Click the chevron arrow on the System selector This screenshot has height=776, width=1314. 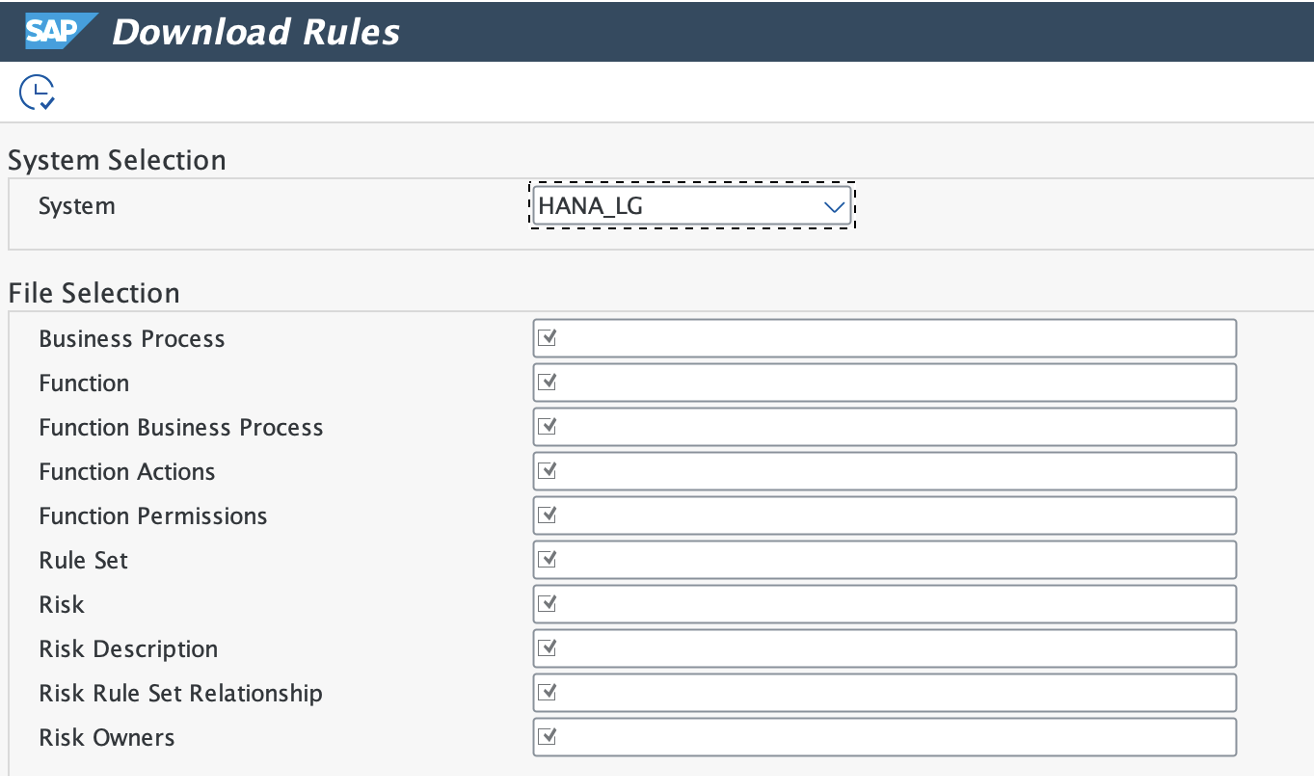click(x=834, y=205)
